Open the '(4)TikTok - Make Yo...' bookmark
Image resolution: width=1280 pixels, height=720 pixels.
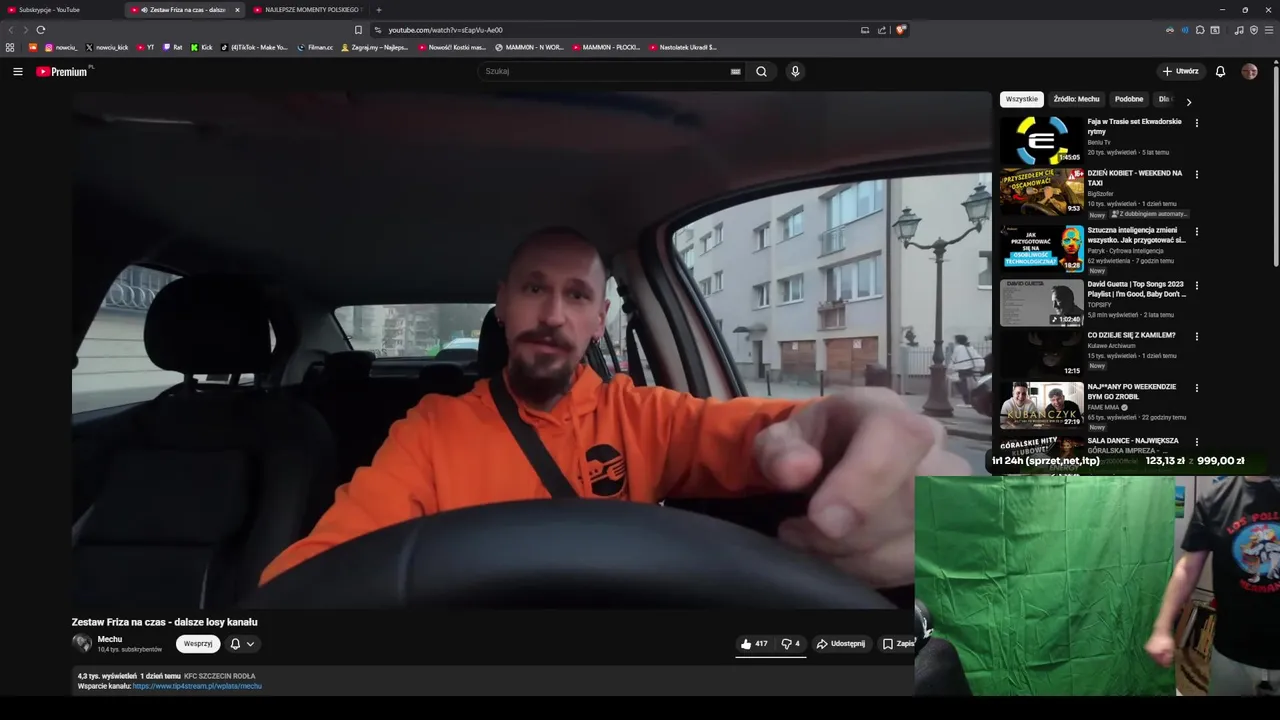tap(254, 47)
